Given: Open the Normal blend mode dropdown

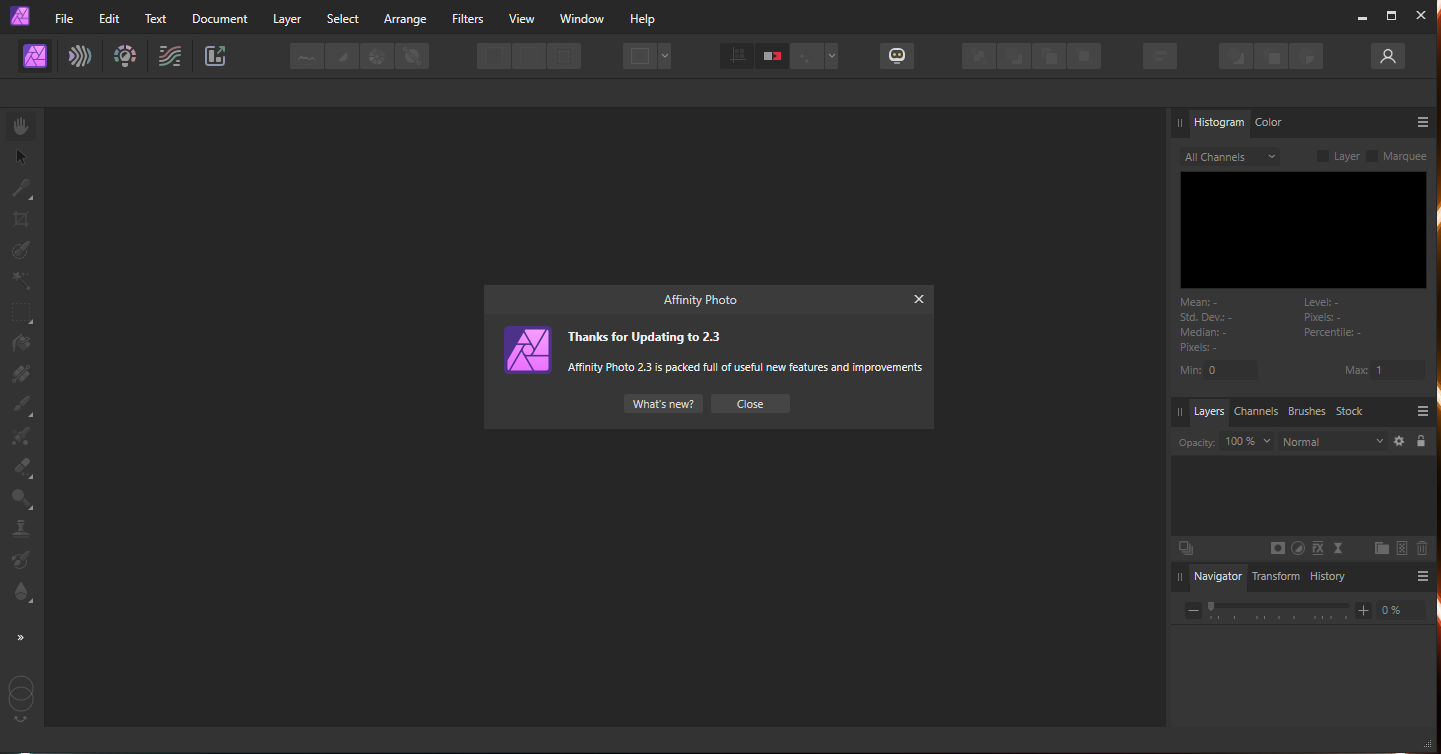Looking at the screenshot, I should [x=1333, y=441].
